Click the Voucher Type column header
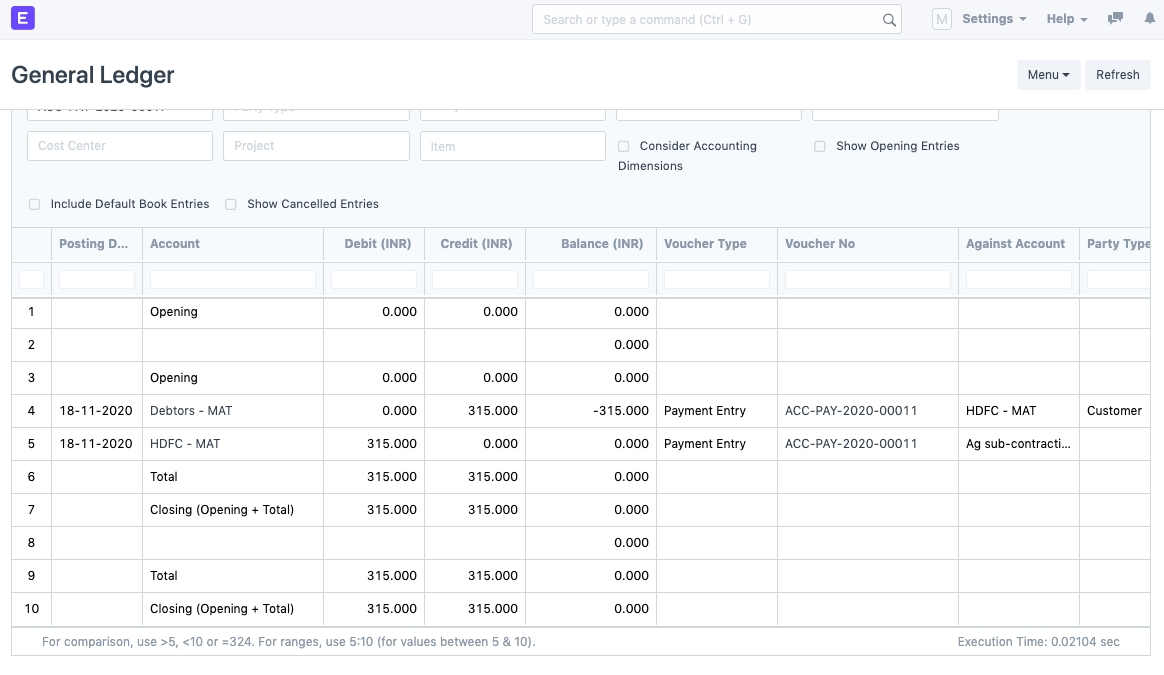 point(705,244)
